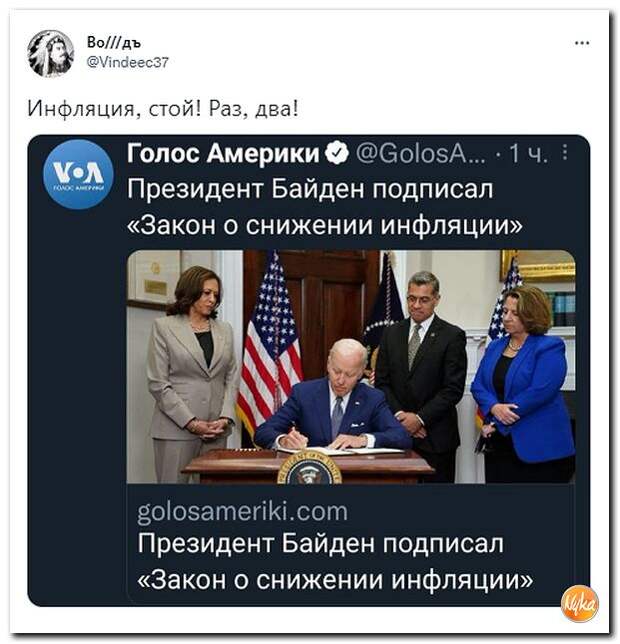
Task: Click the golosameriki.com domain link
Action: pyautogui.click(x=242, y=511)
